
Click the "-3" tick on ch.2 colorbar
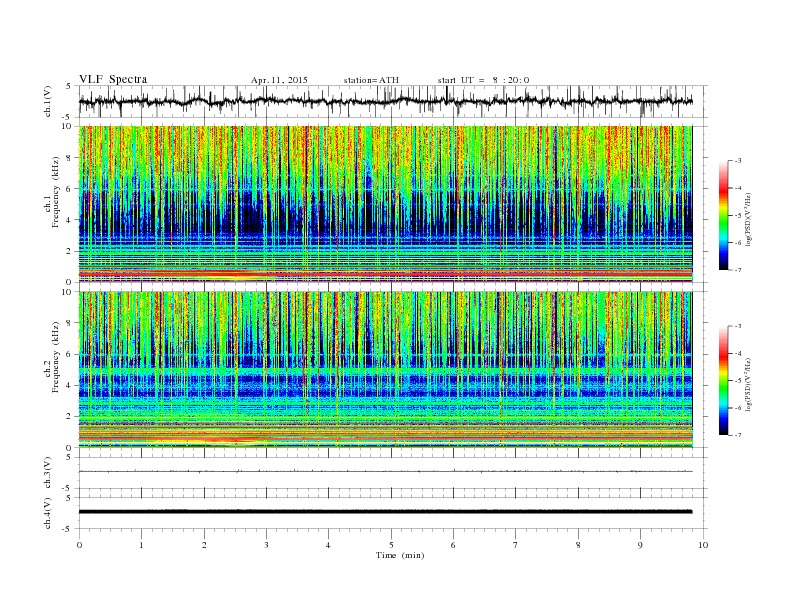[x=738, y=326]
